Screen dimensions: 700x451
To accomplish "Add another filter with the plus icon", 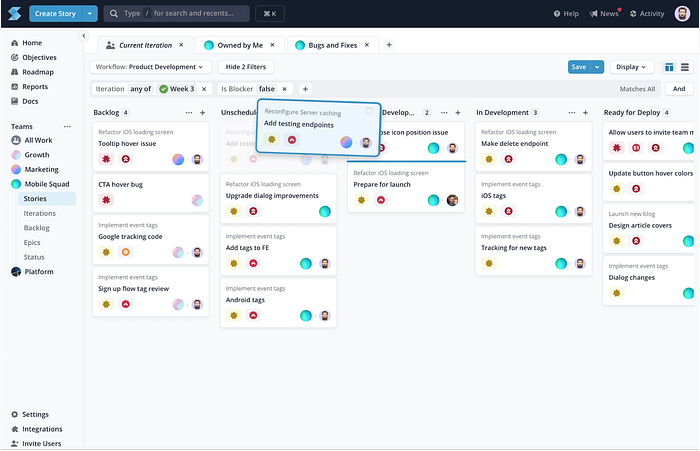I will click(305, 89).
